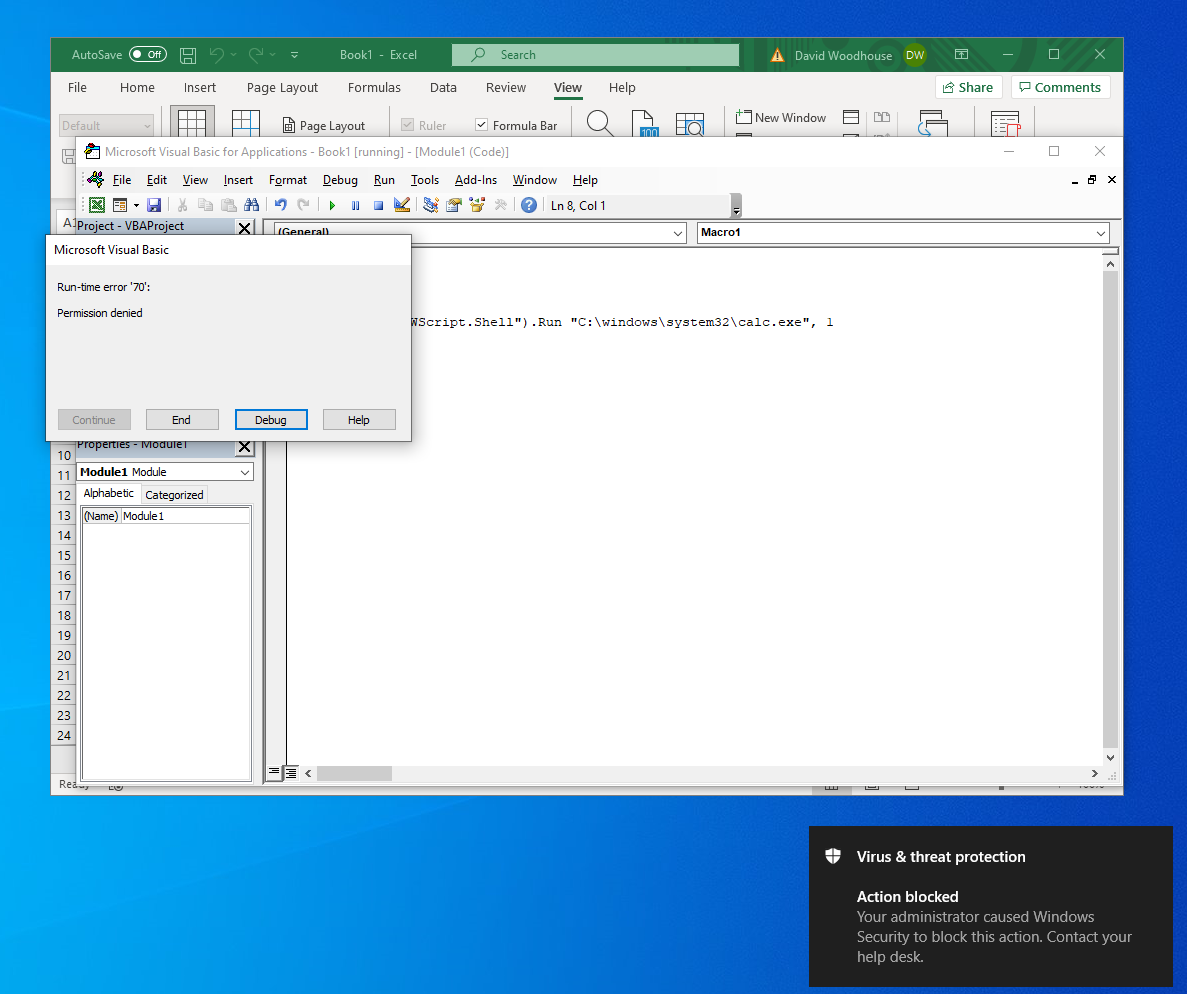
Task: Click End in the run-time error dialog
Action: point(182,419)
